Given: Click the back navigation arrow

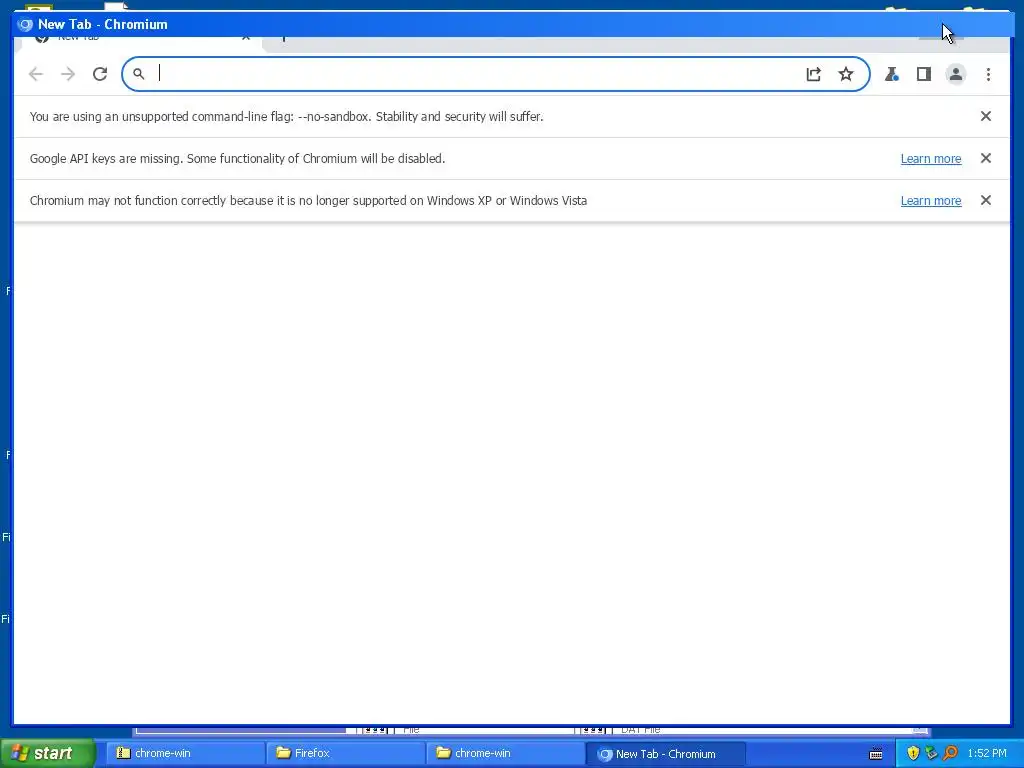Looking at the screenshot, I should [36, 74].
